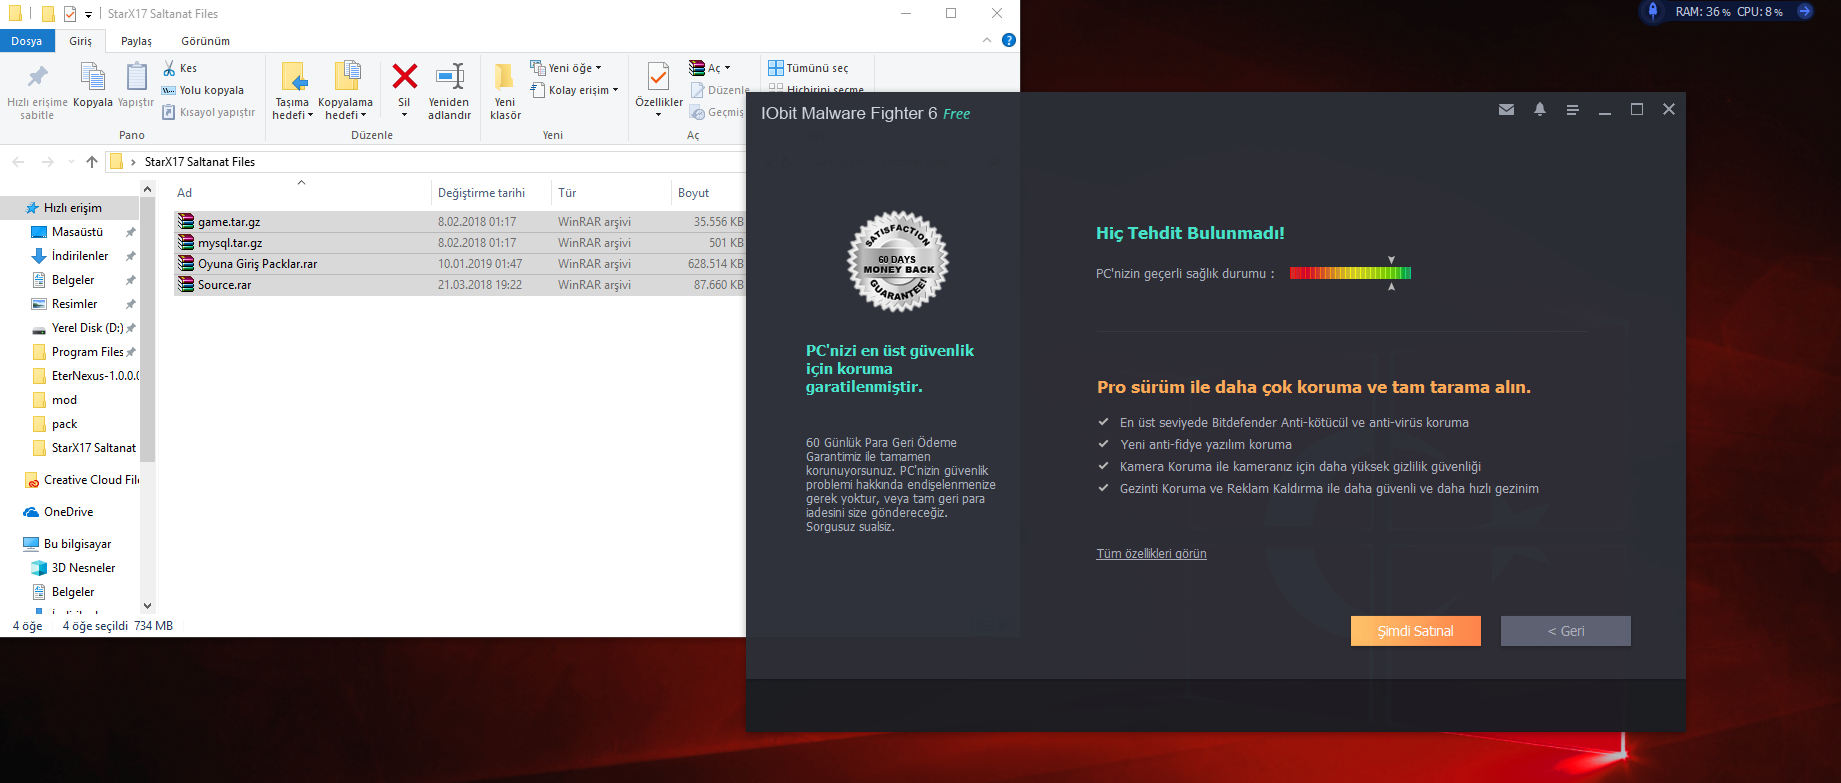Open the Dosya menu tab
Screen dimensions: 1841x783
coord(27,41)
